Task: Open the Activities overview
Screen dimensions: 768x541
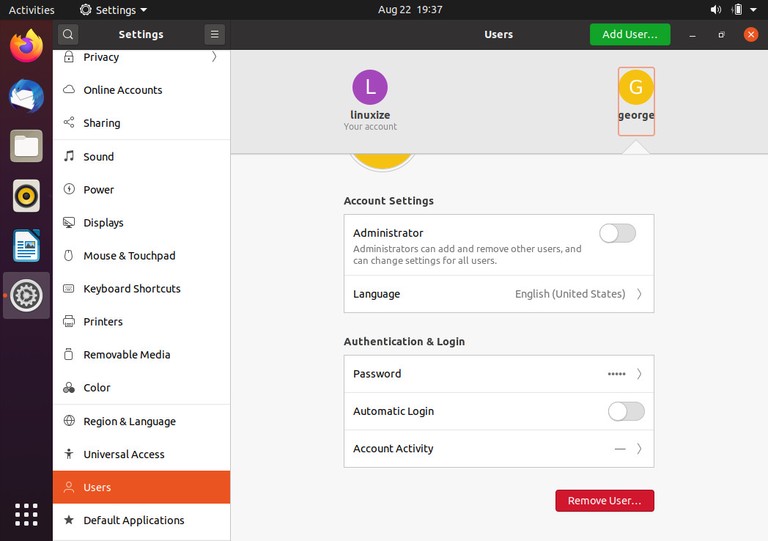Action: tap(32, 10)
